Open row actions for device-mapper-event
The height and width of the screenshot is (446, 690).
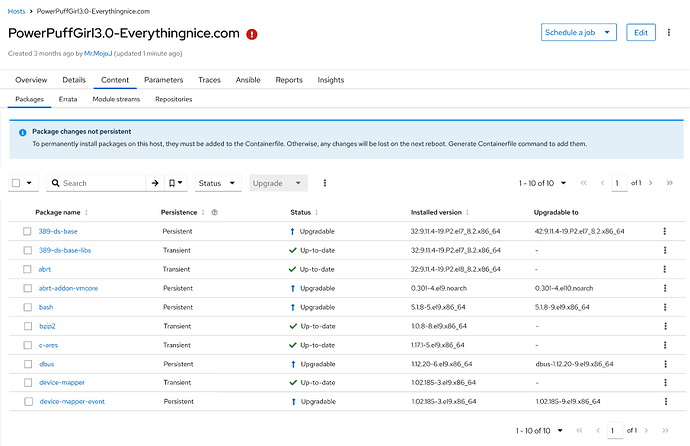point(666,401)
